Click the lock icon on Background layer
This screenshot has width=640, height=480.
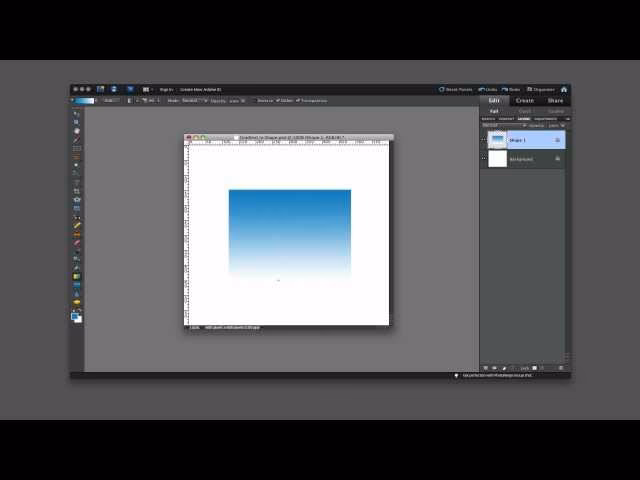click(x=558, y=158)
